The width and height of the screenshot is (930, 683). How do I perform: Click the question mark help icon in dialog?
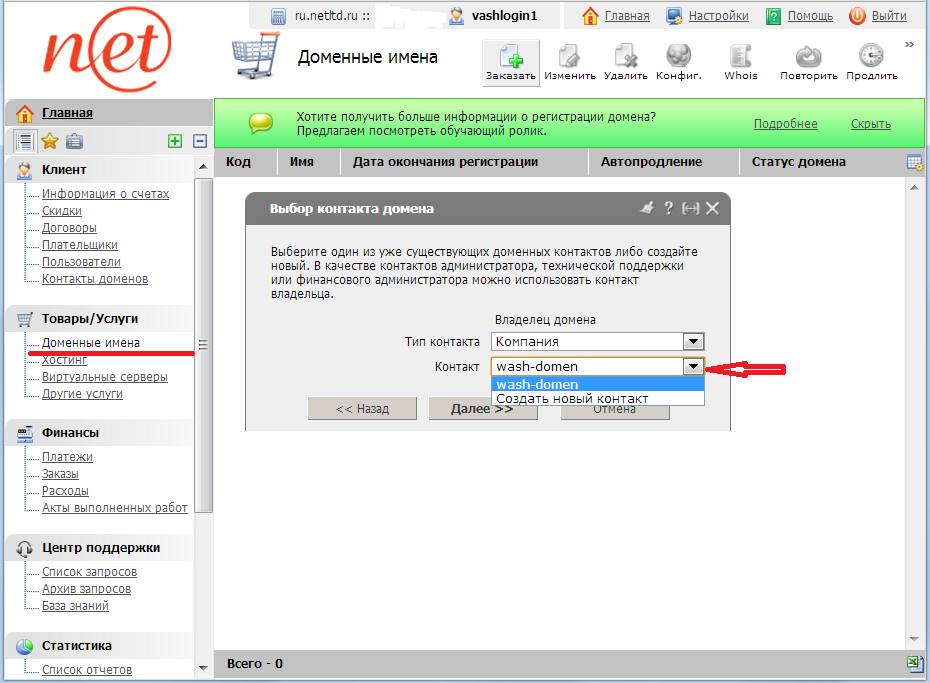pos(668,208)
